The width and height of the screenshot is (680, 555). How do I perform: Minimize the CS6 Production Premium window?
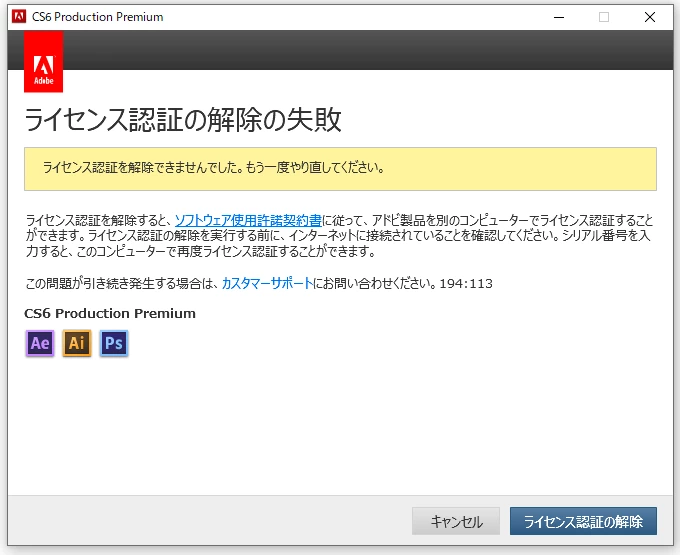559,17
